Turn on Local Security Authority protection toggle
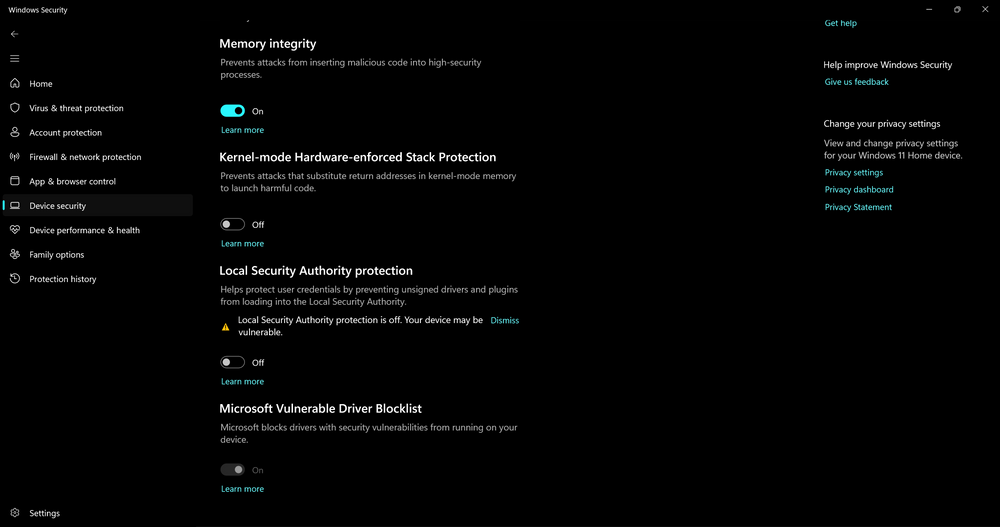The height and width of the screenshot is (527, 1000). pyautogui.click(x=232, y=363)
